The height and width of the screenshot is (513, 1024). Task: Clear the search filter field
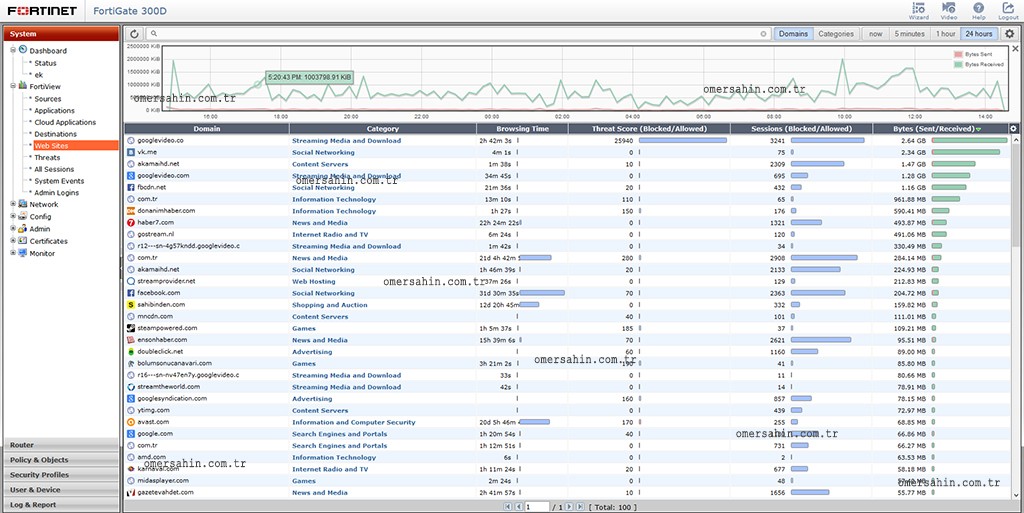tap(763, 34)
